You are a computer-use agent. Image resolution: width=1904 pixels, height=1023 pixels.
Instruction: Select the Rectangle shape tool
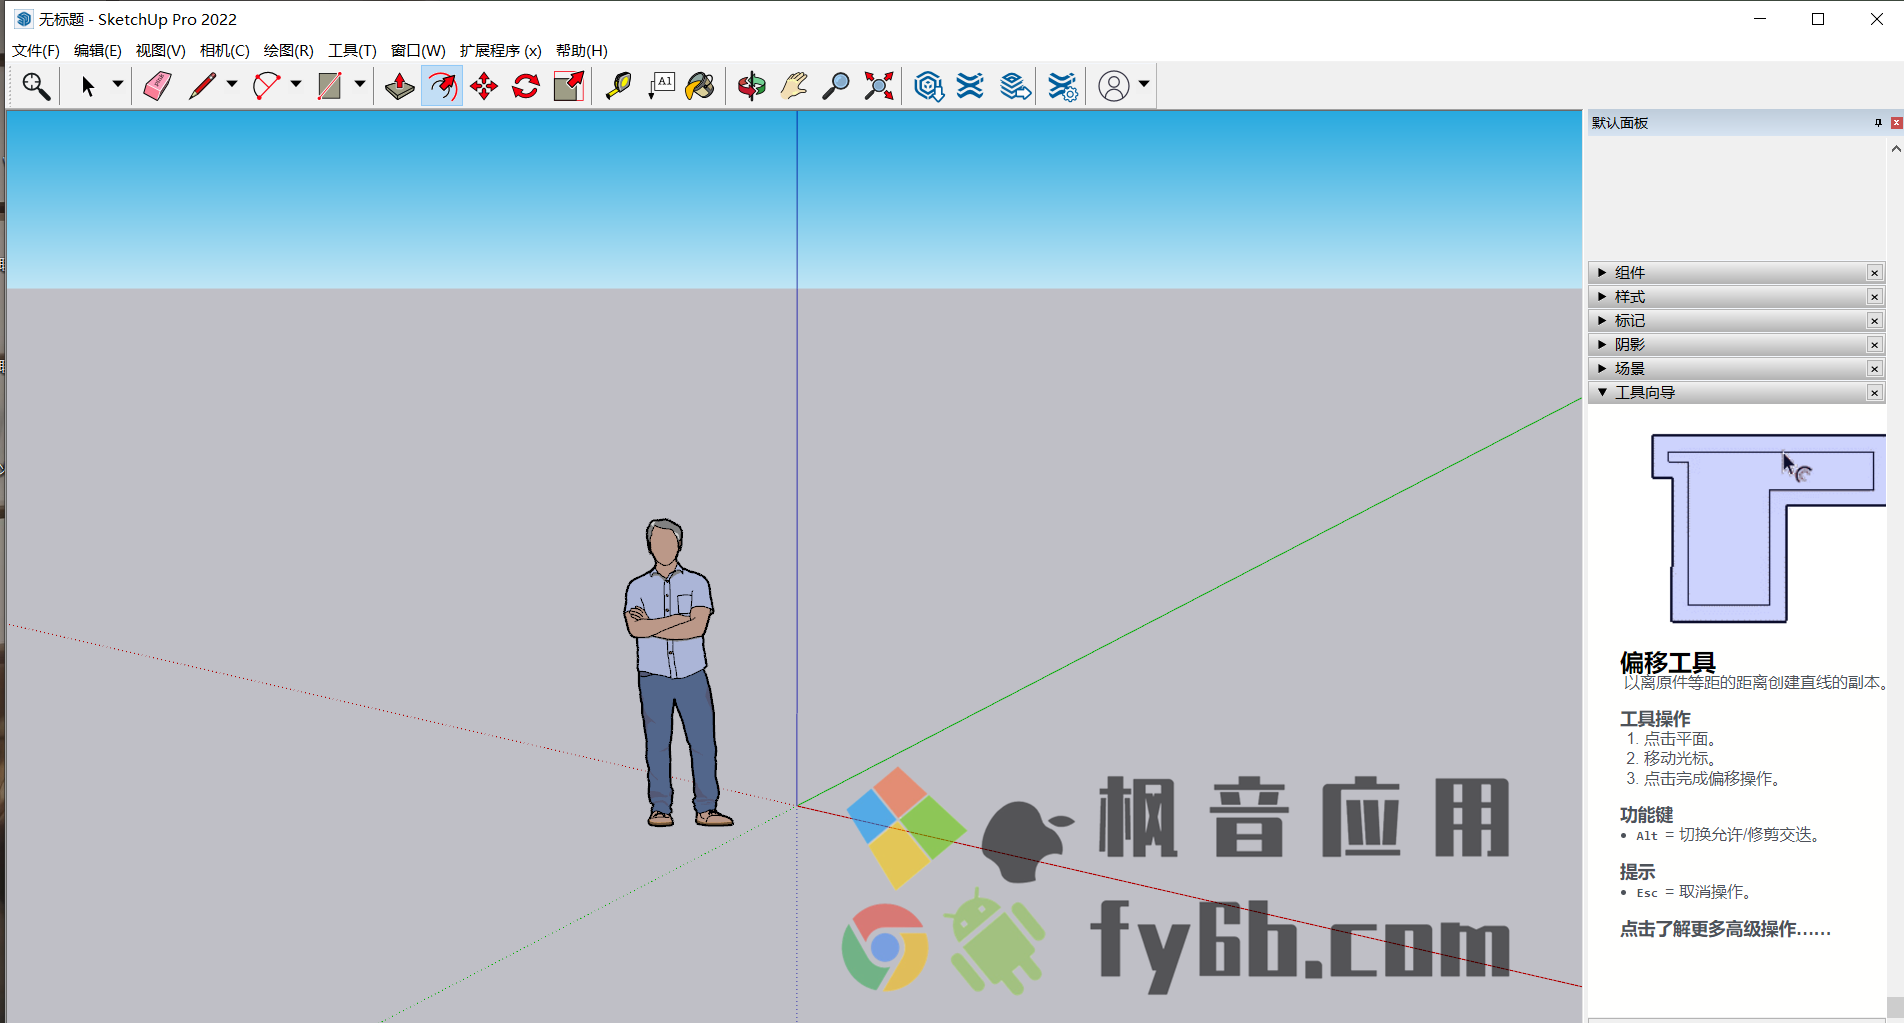[x=329, y=86]
